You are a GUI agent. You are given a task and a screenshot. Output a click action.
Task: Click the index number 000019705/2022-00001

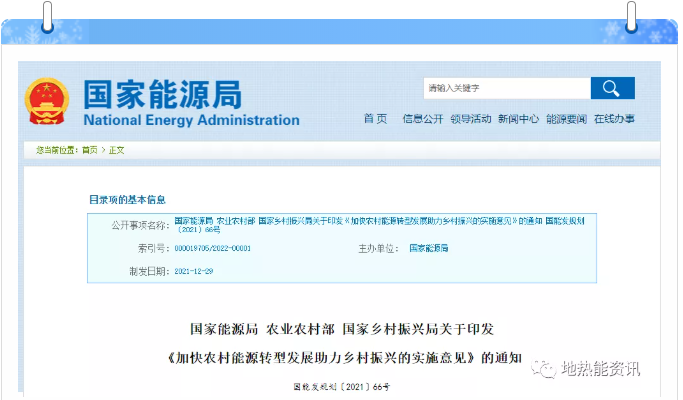tap(212, 247)
